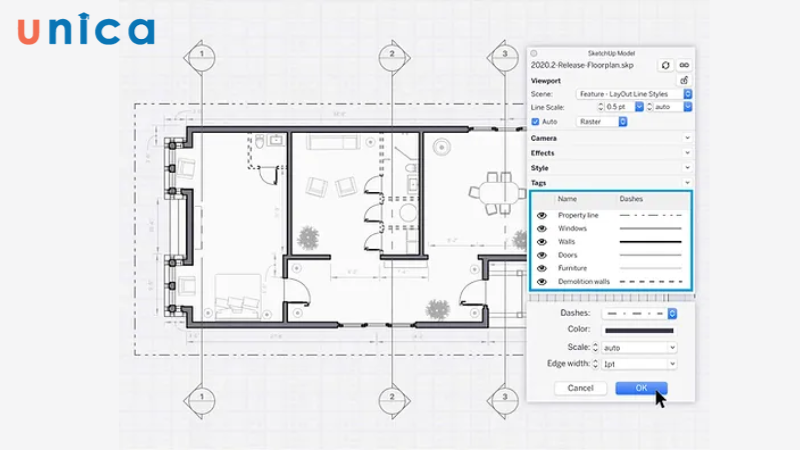This screenshot has width=800, height=450.
Task: Select the 'Doors' tag name
Action: (x=567, y=255)
